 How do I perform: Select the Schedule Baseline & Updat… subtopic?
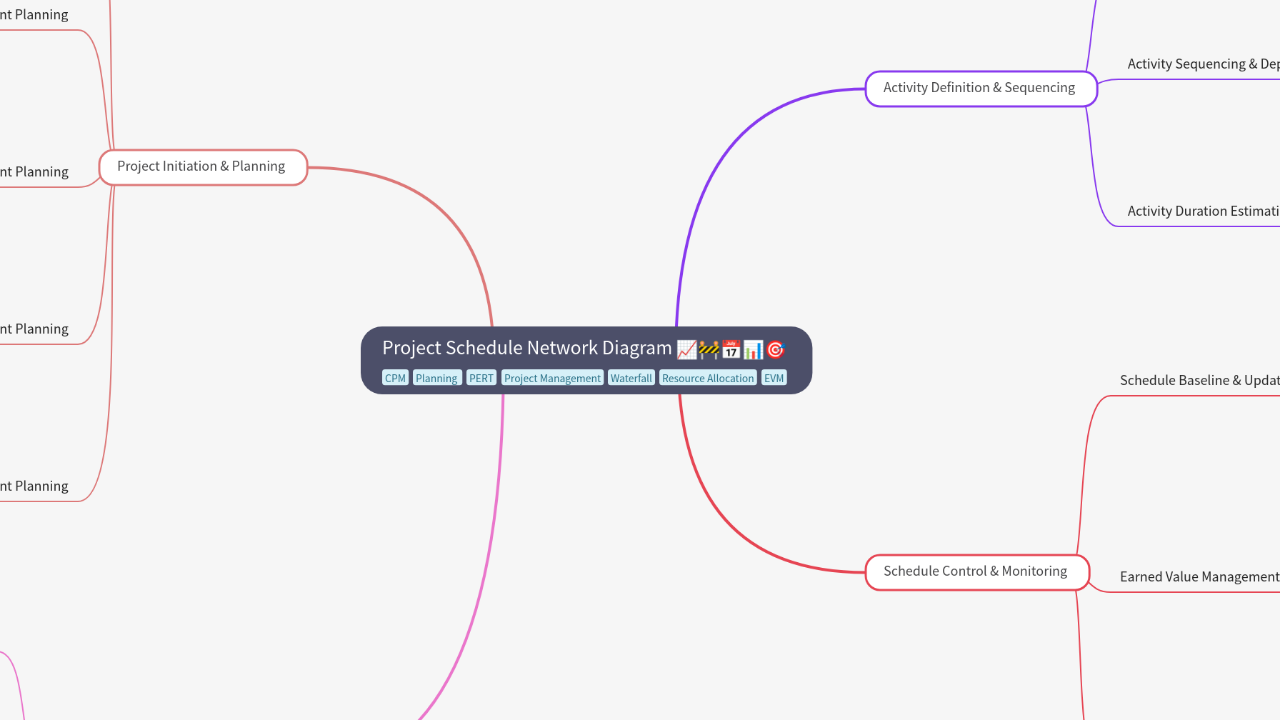[x=1200, y=380]
